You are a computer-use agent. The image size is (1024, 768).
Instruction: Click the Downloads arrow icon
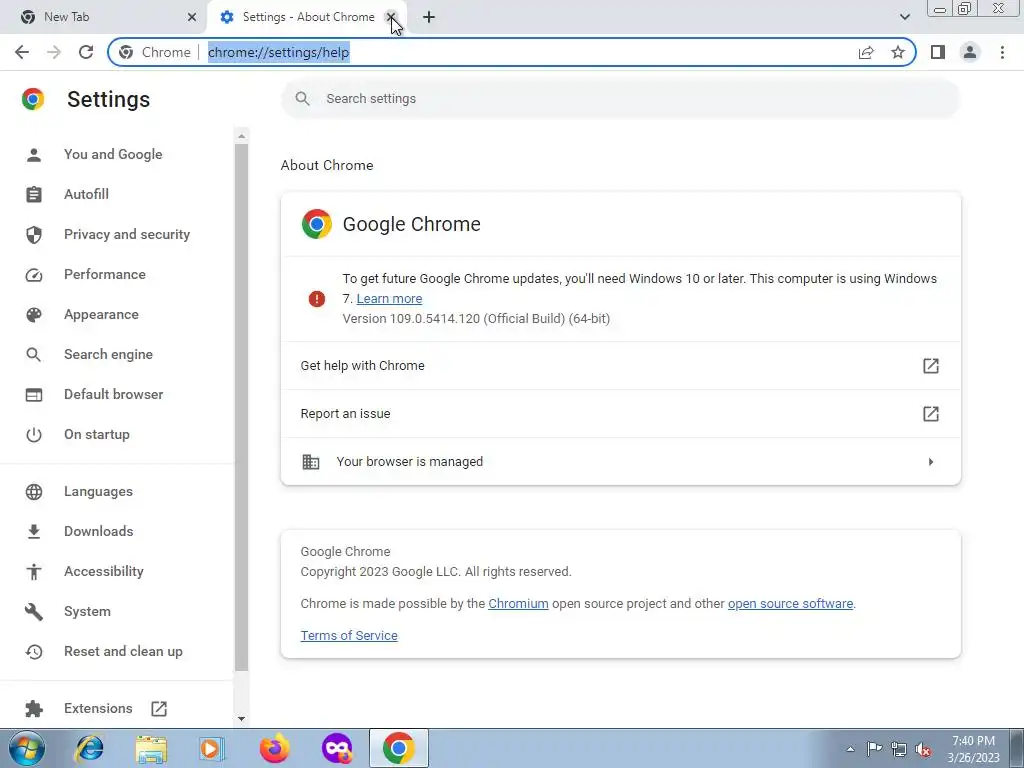pos(34,532)
